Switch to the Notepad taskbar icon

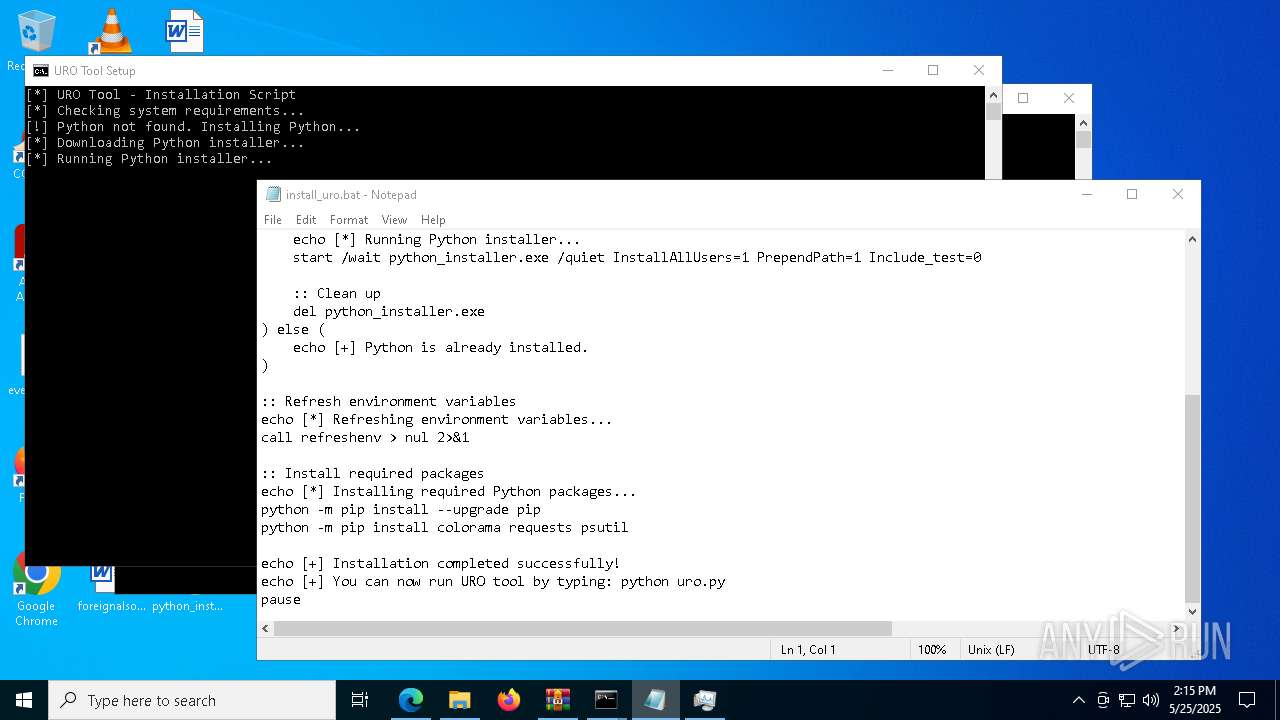click(655, 700)
